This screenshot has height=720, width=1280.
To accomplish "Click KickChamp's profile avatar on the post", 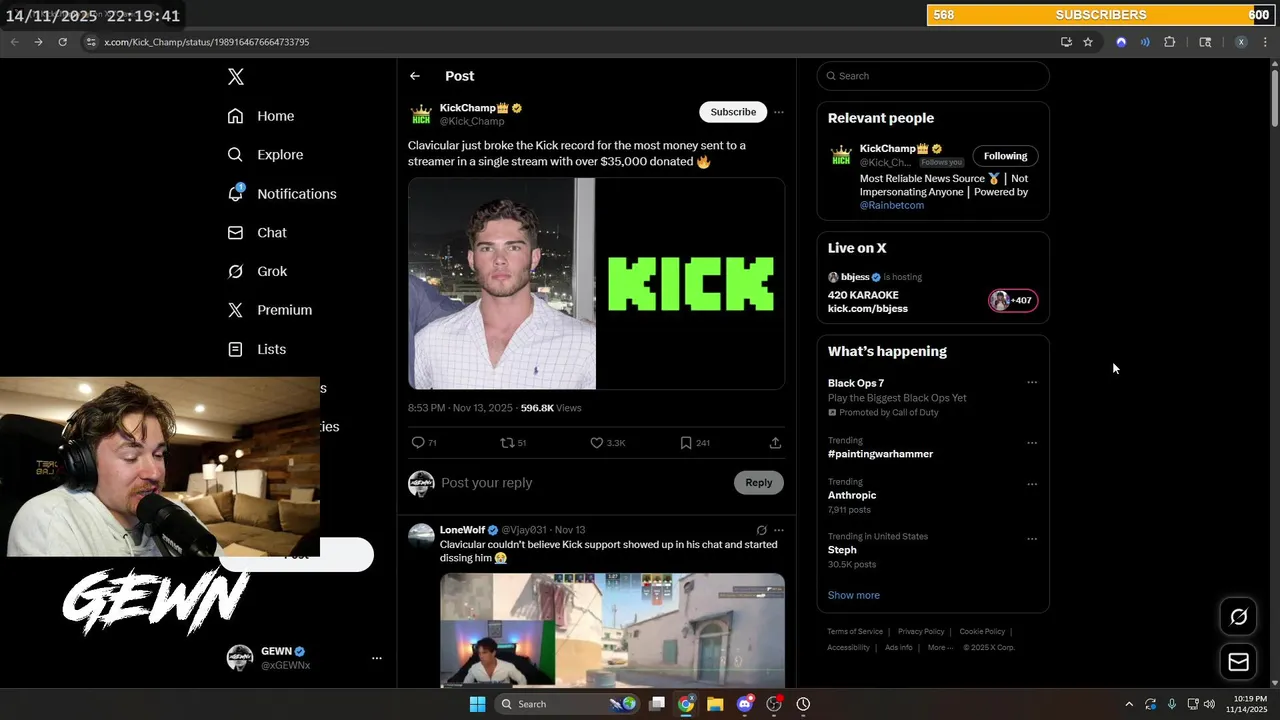I will tap(421, 114).
